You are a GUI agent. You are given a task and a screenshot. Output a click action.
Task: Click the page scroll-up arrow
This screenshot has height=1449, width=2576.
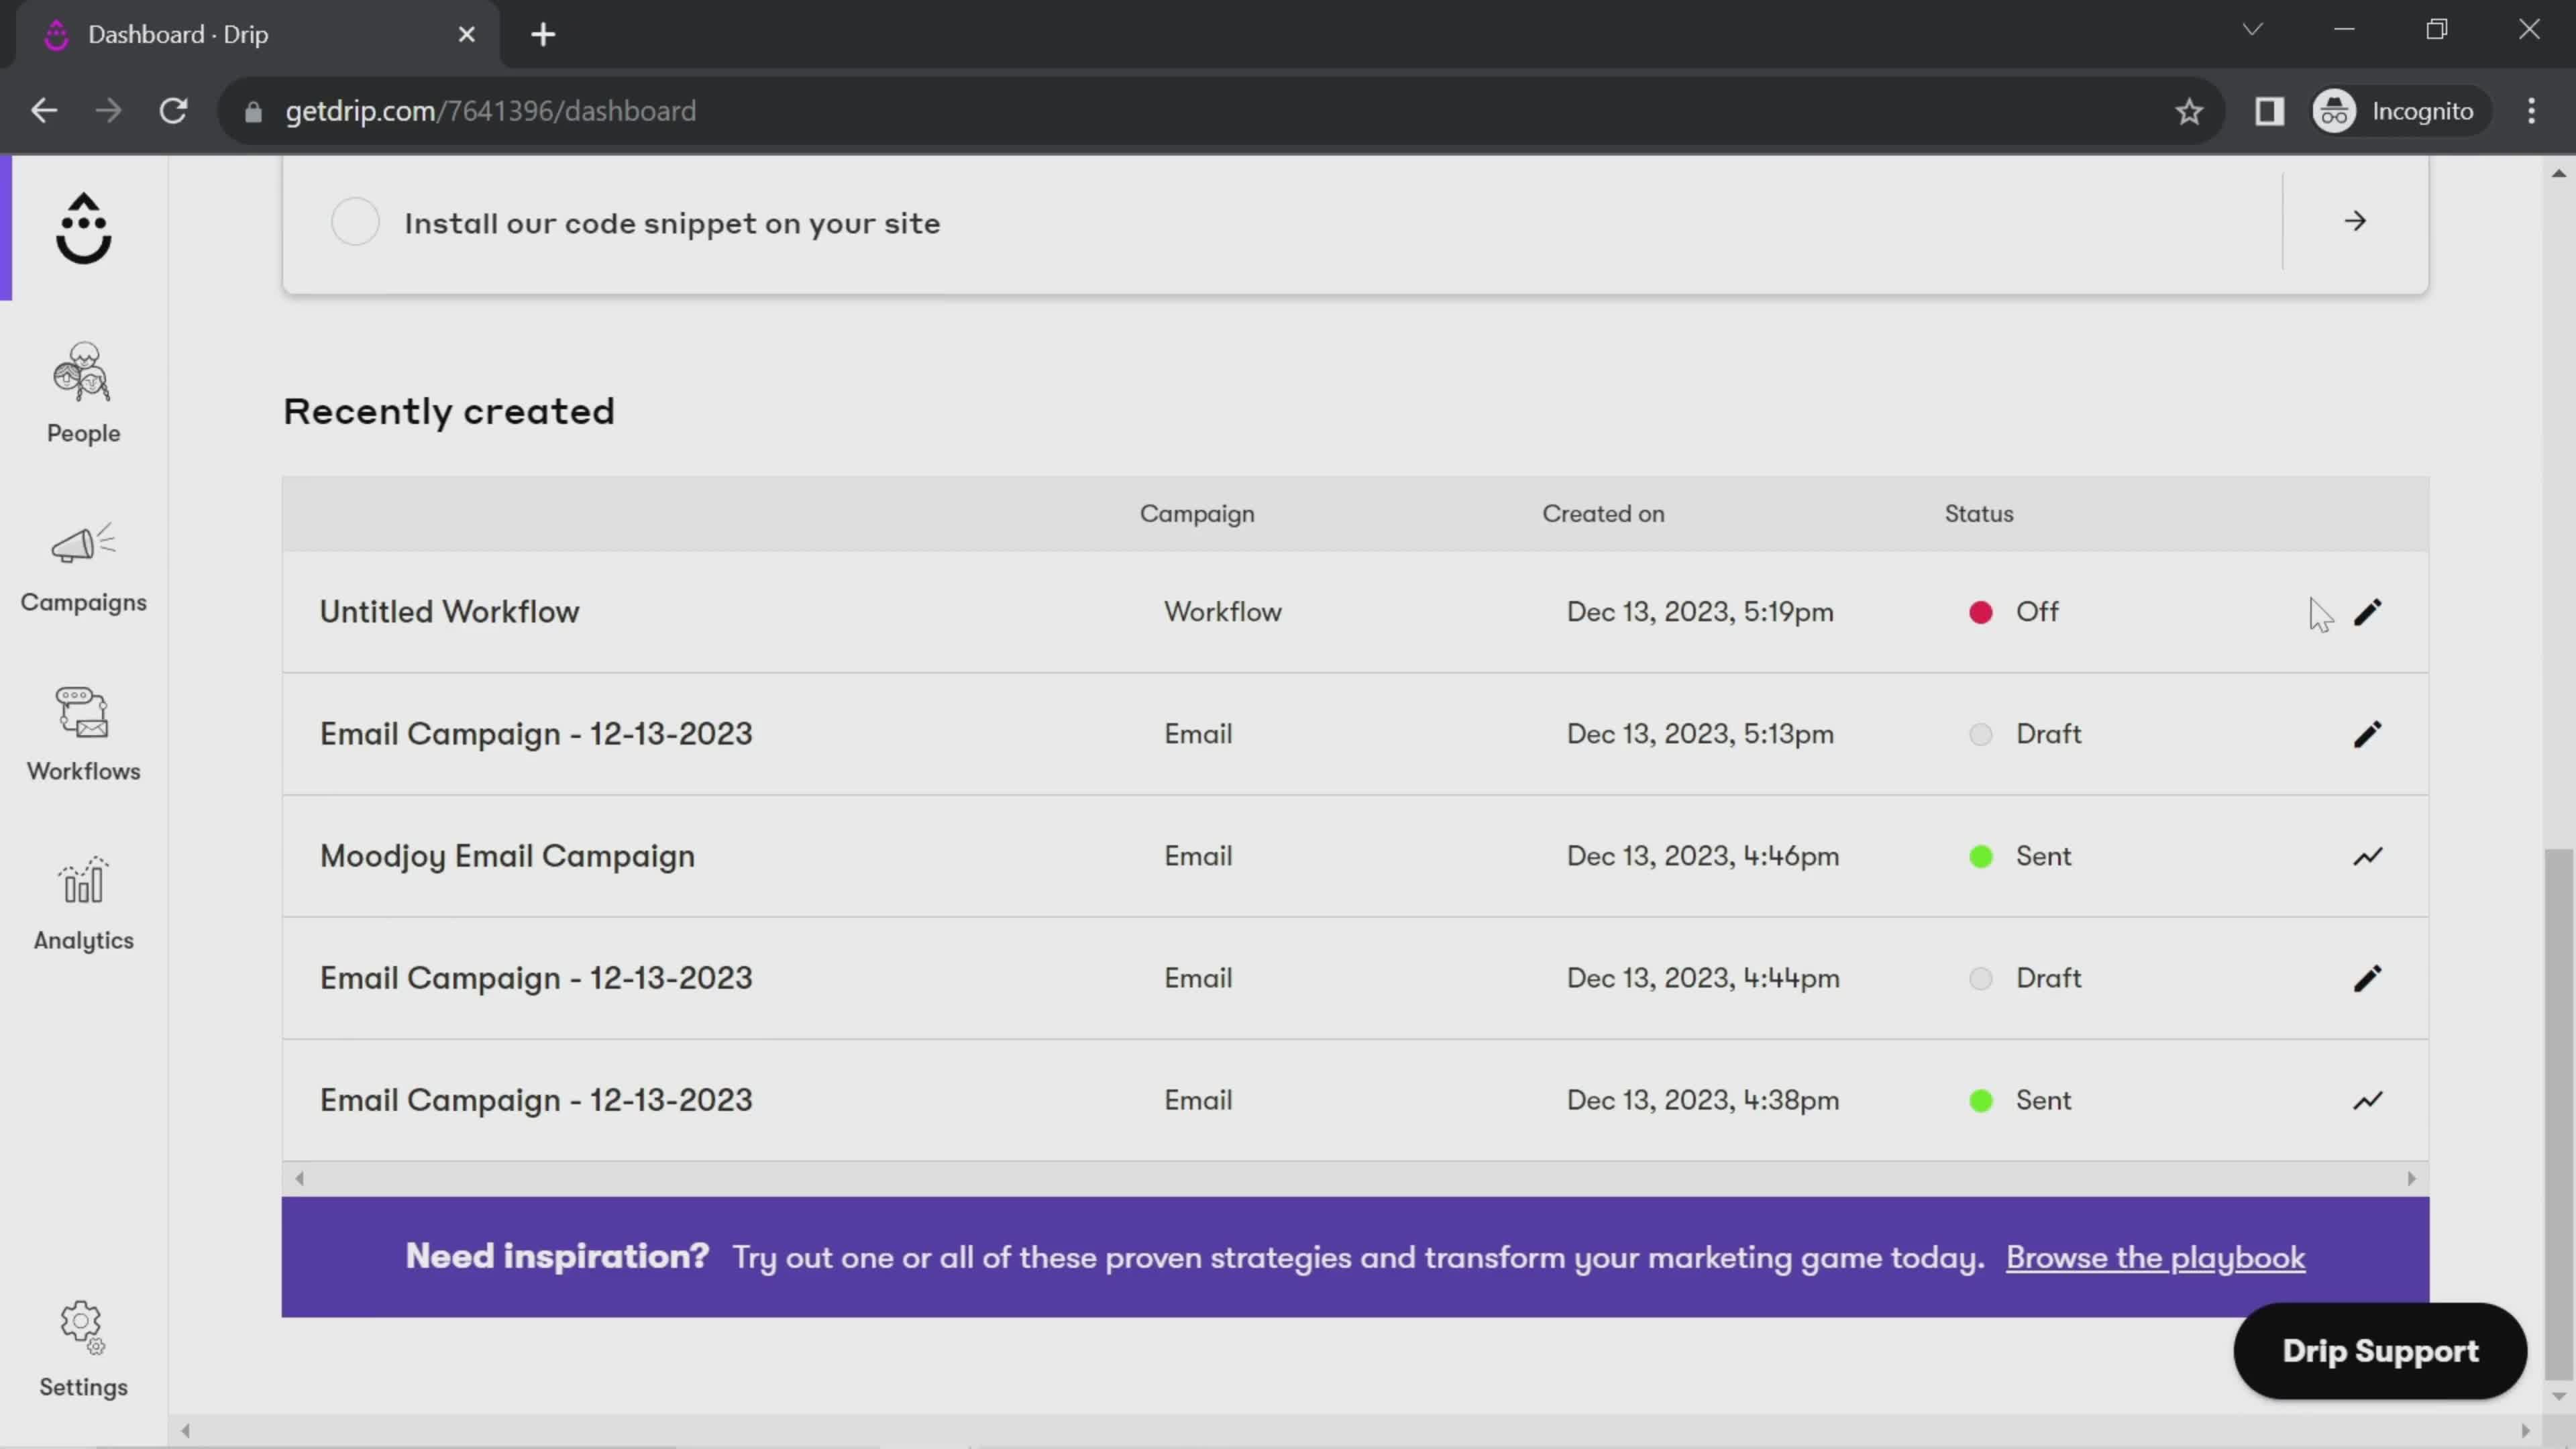2558,174
